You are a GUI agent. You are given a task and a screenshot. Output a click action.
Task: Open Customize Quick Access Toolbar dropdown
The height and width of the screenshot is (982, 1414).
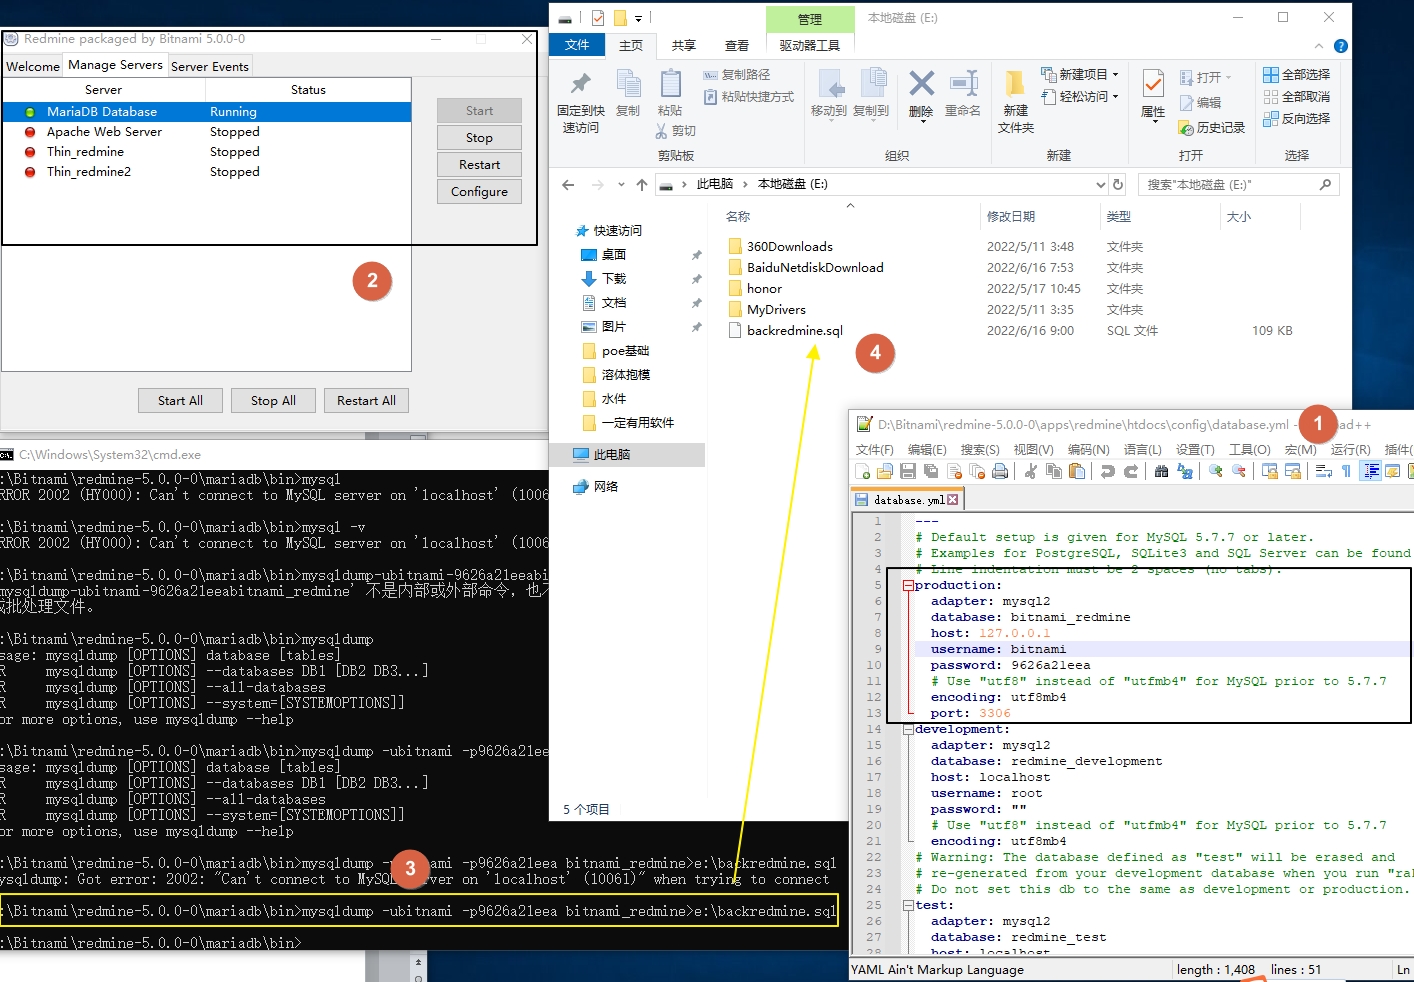638,18
